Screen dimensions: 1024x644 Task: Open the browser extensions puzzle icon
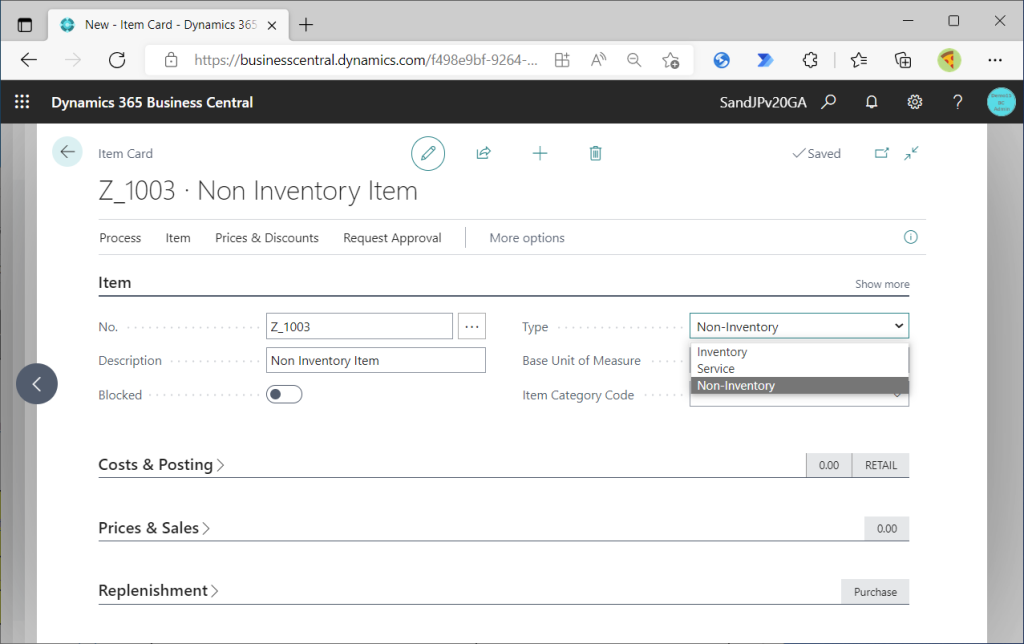point(810,60)
